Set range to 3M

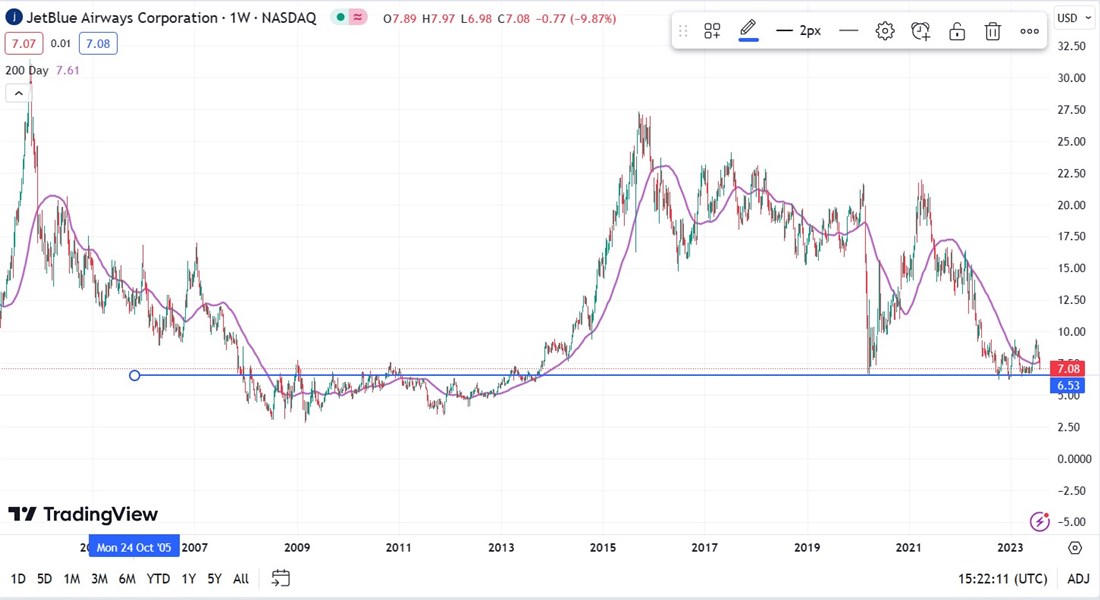[100, 579]
